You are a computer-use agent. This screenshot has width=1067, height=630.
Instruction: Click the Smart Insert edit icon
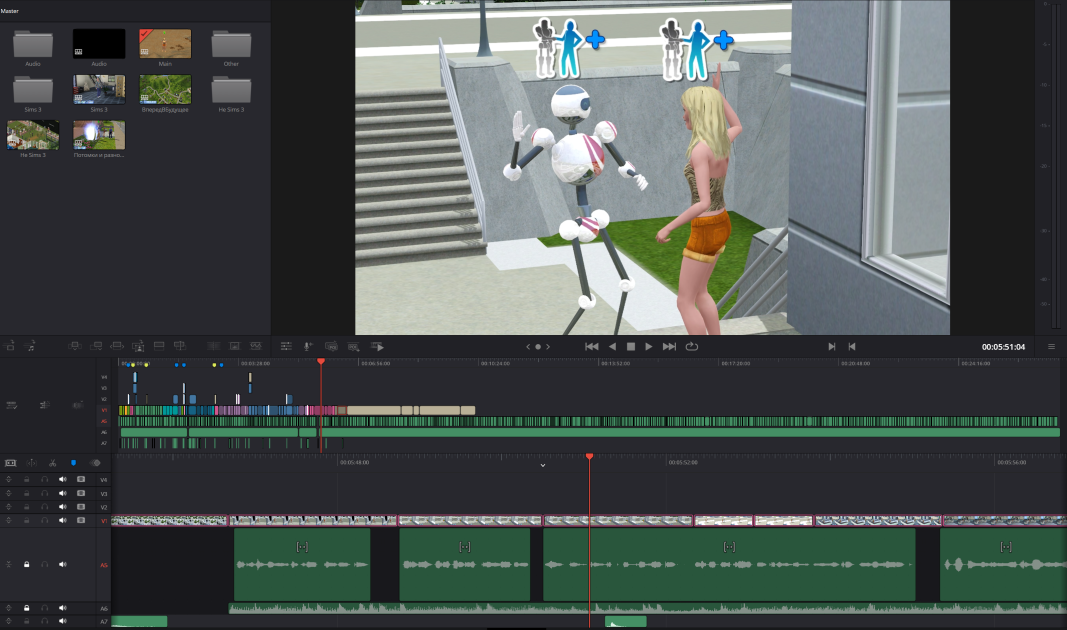click(x=75, y=346)
